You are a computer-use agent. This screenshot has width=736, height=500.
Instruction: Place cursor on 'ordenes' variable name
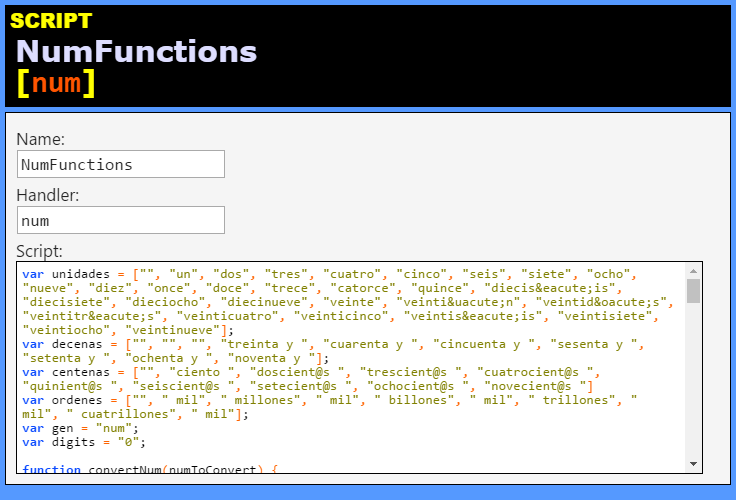point(77,400)
